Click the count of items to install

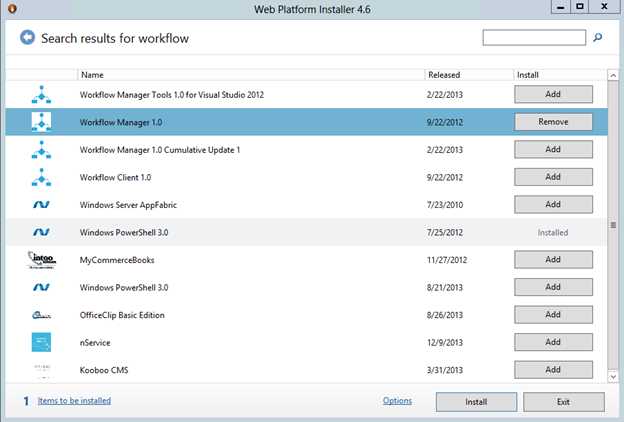coord(26,401)
